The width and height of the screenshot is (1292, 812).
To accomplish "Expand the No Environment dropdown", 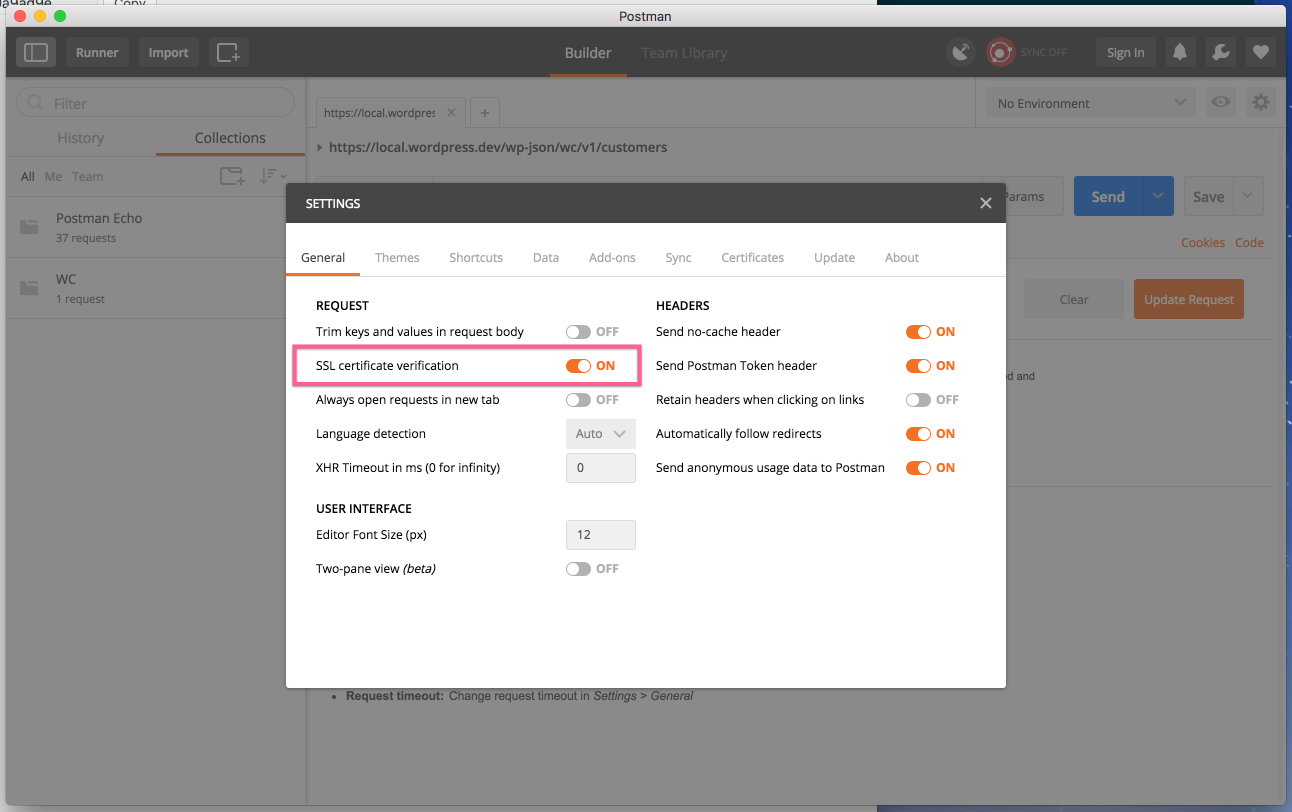I will point(1090,103).
